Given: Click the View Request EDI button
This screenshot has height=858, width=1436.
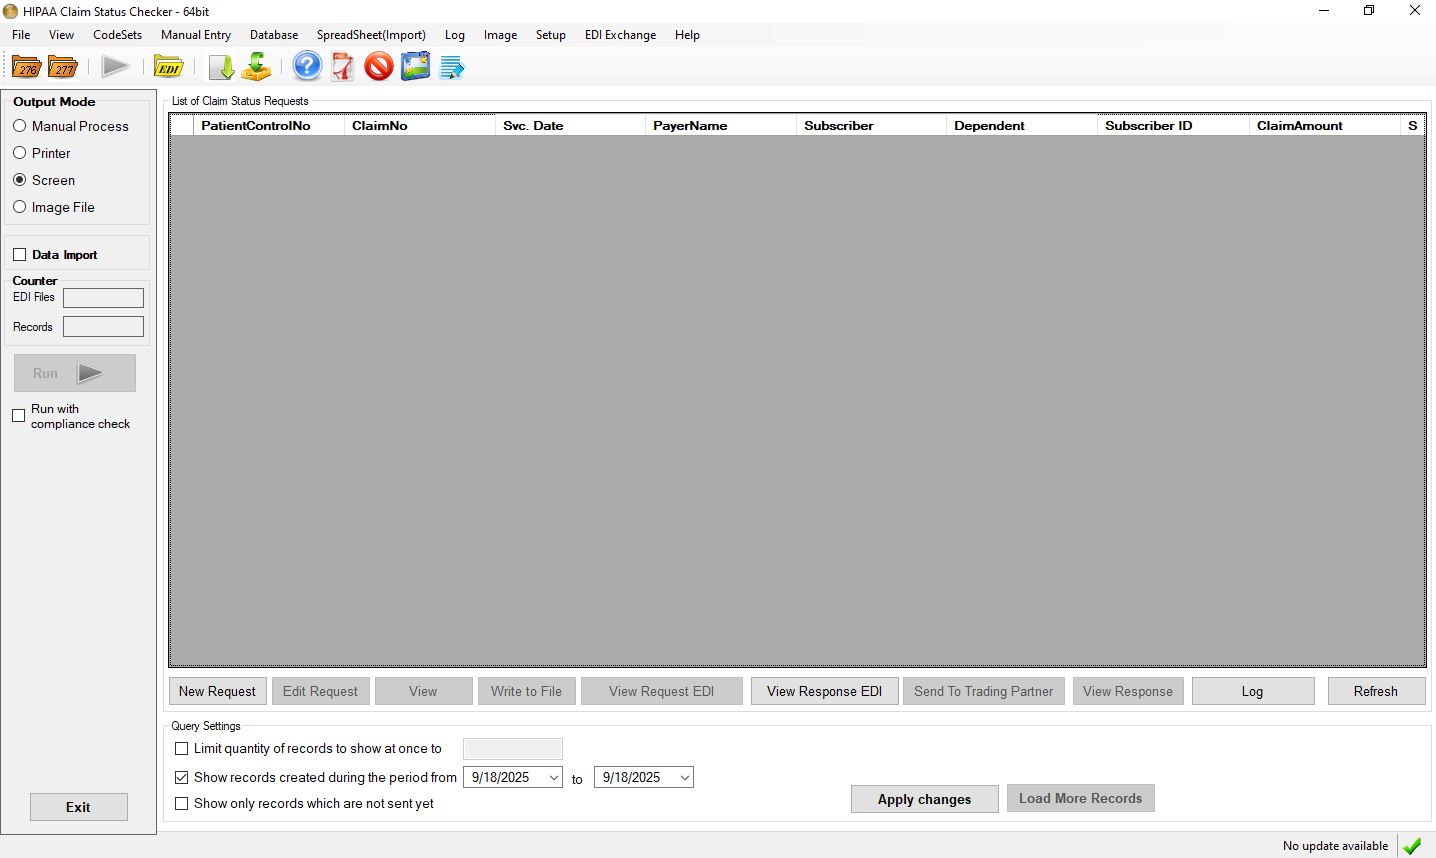Looking at the screenshot, I should click(x=662, y=691).
